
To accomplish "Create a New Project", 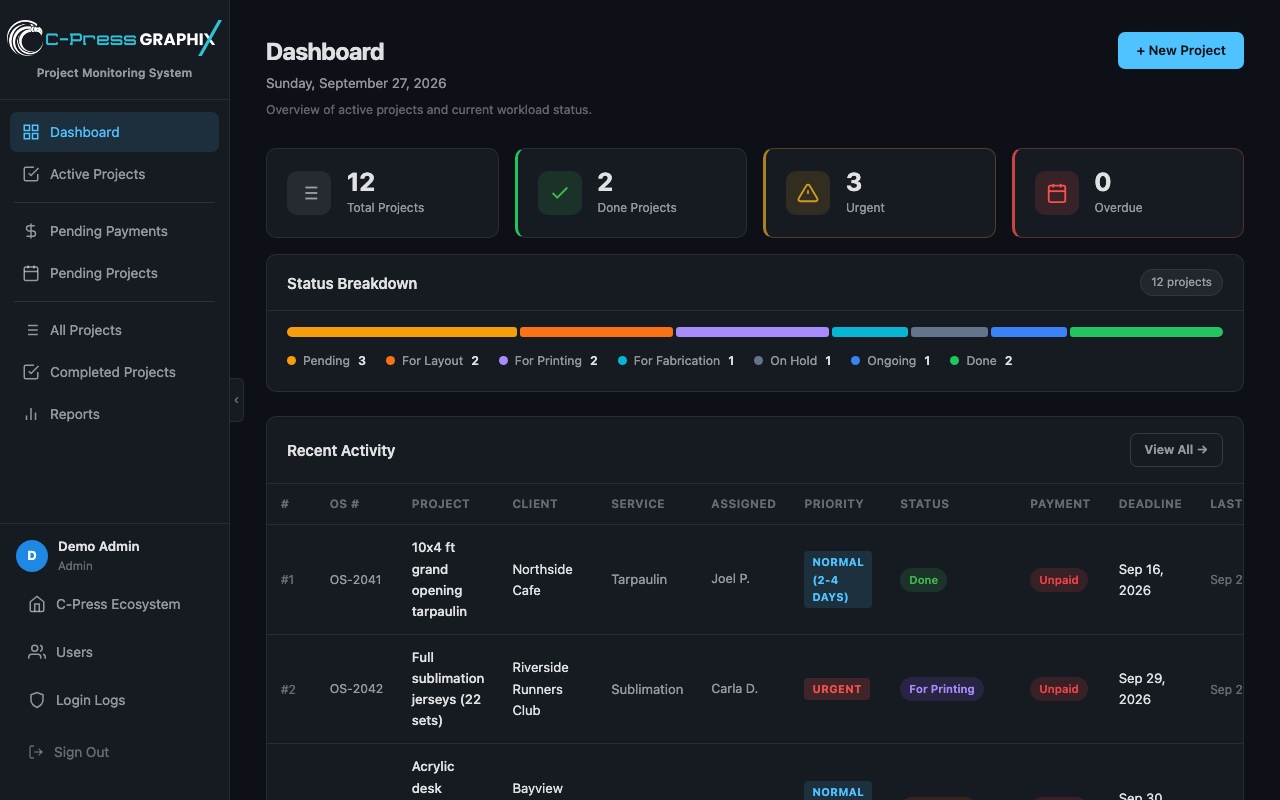I will click(1181, 50).
